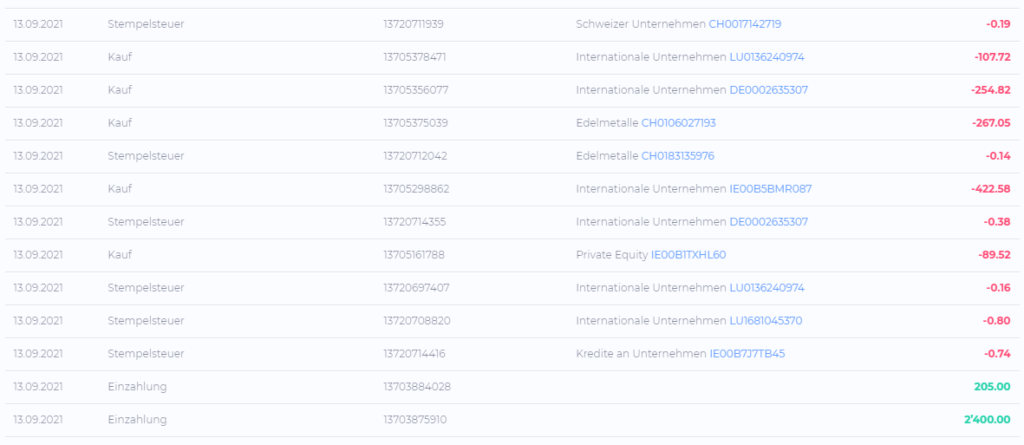The image size is (1024, 445).
Task: Click ISIN link IE00B5BMR087
Action: 771,189
